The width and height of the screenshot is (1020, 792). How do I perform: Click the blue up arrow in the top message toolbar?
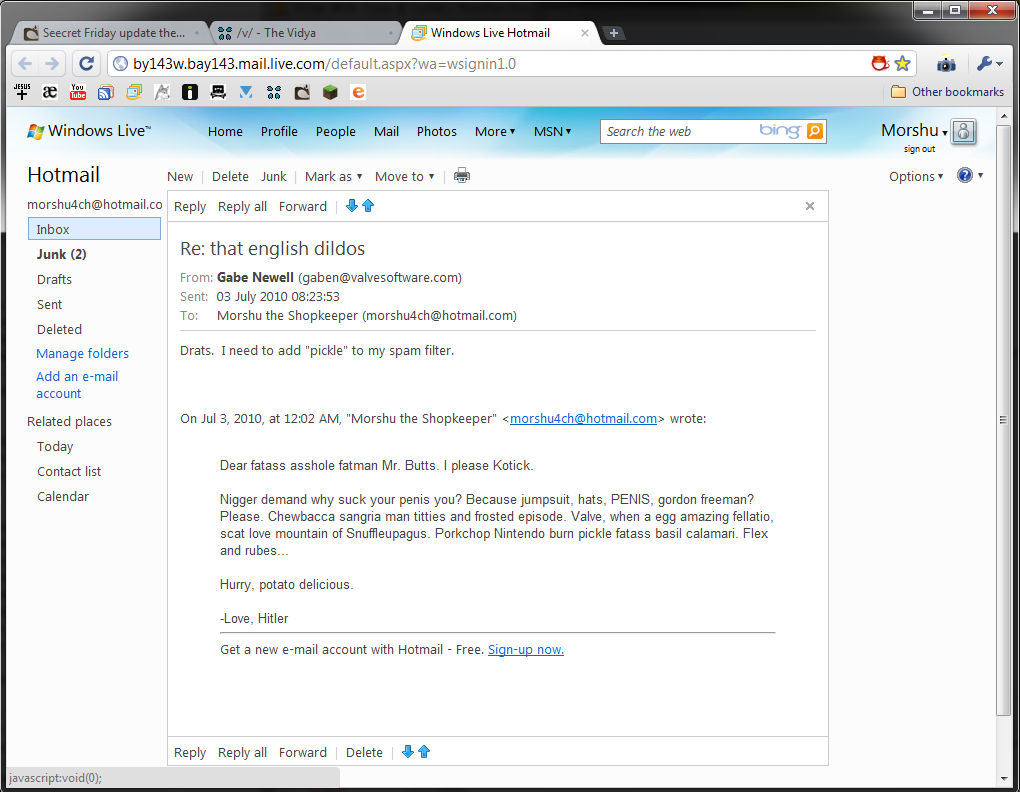(368, 206)
